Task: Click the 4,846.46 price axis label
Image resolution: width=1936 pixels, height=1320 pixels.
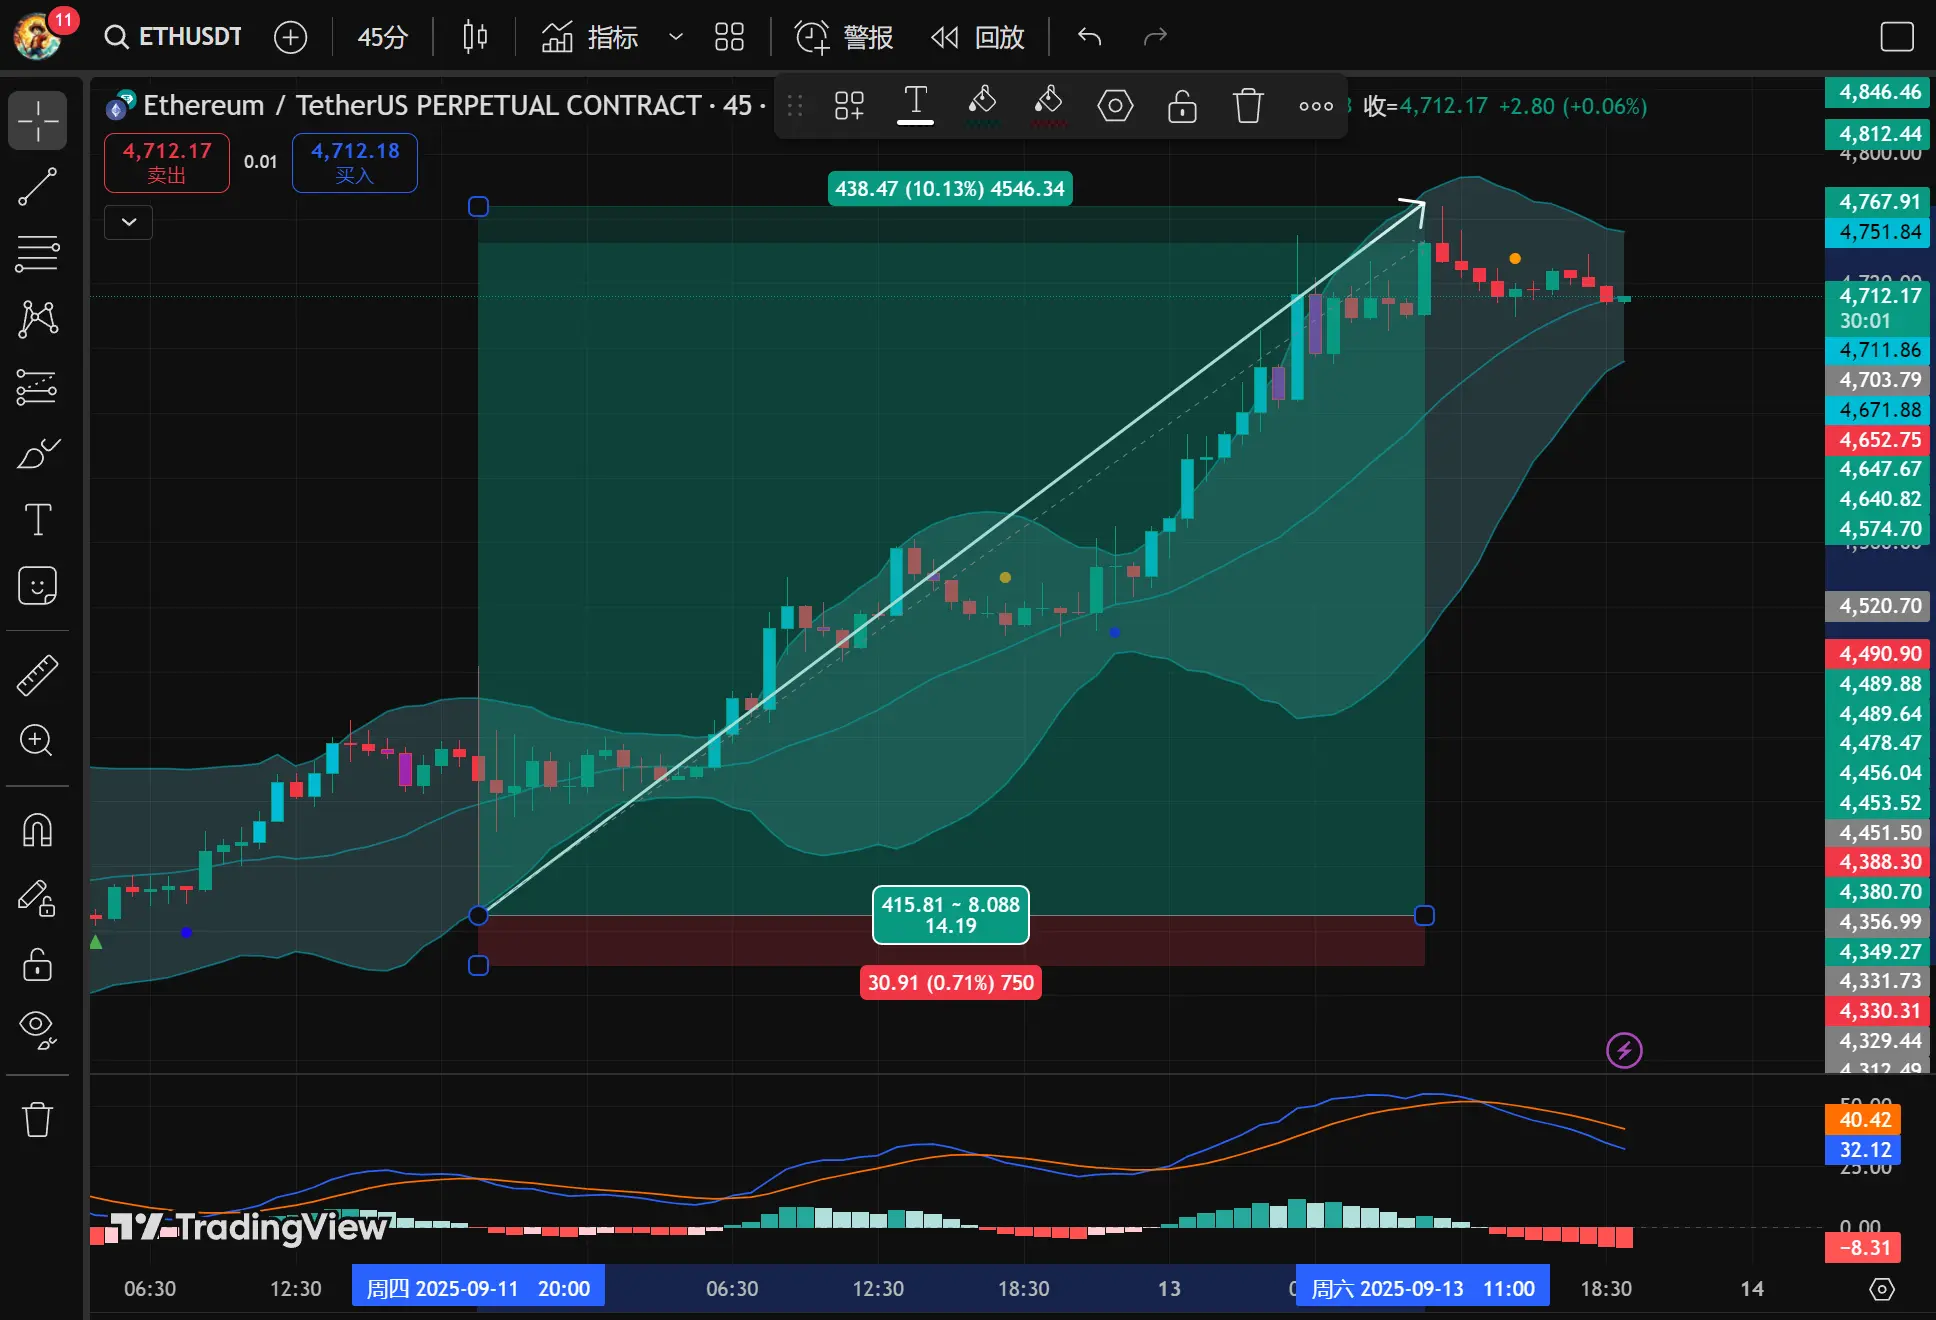Action: coord(1877,92)
